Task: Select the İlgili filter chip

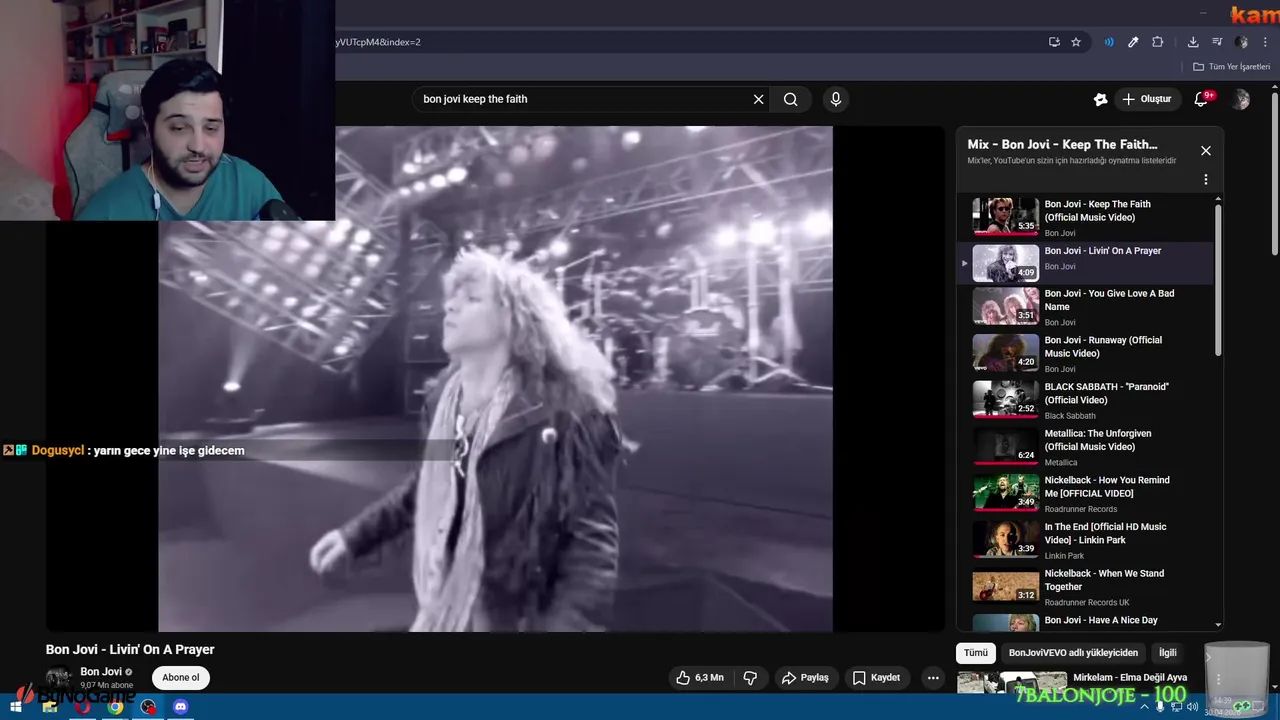Action: pos(1168,653)
